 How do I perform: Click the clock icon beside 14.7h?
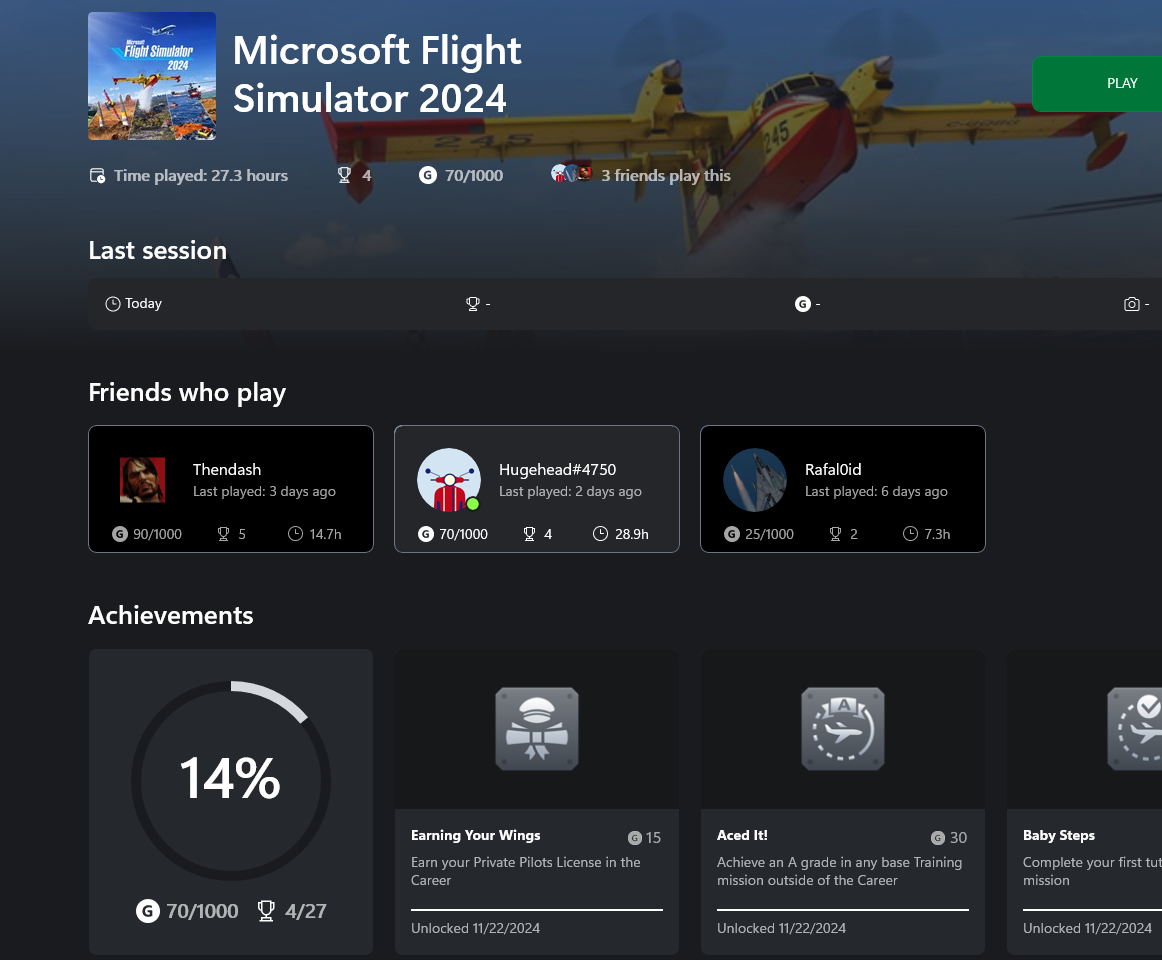(x=296, y=534)
